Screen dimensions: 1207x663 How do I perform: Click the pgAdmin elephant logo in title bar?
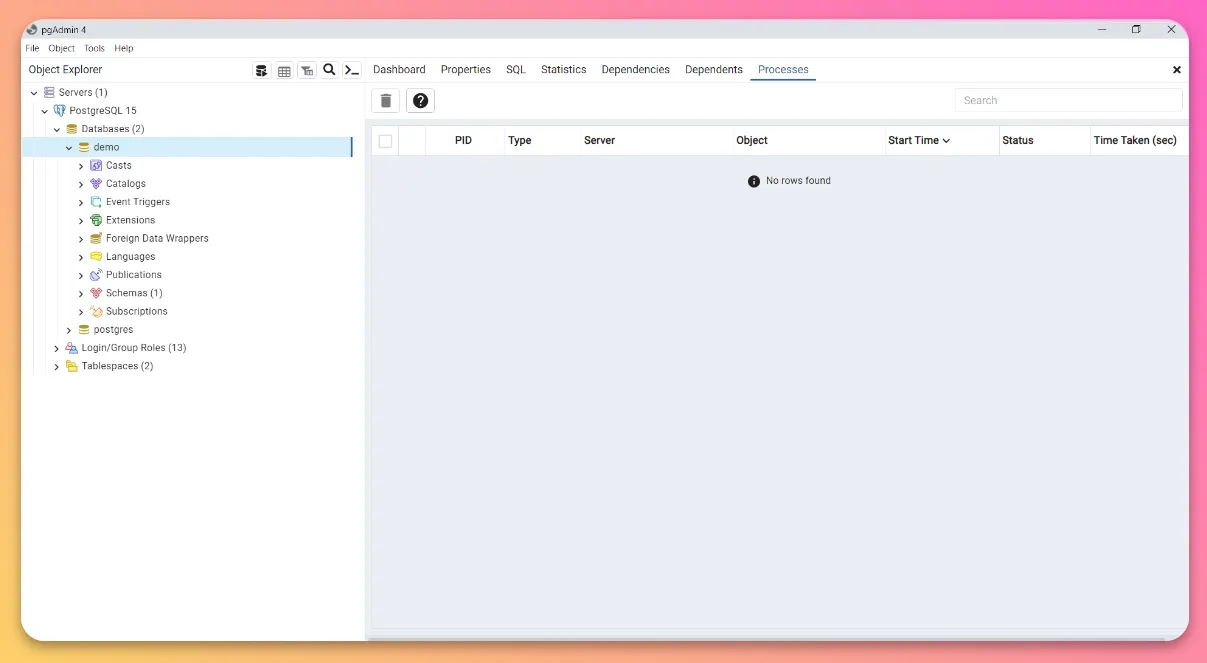tap(32, 30)
